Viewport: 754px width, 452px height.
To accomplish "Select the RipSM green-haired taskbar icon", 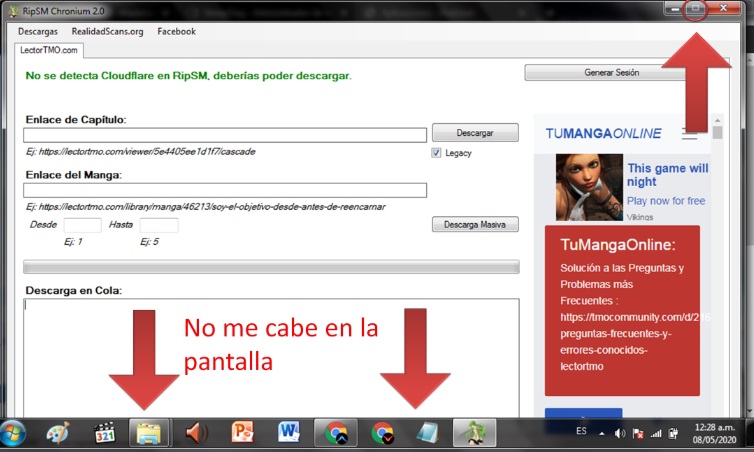I will (474, 433).
